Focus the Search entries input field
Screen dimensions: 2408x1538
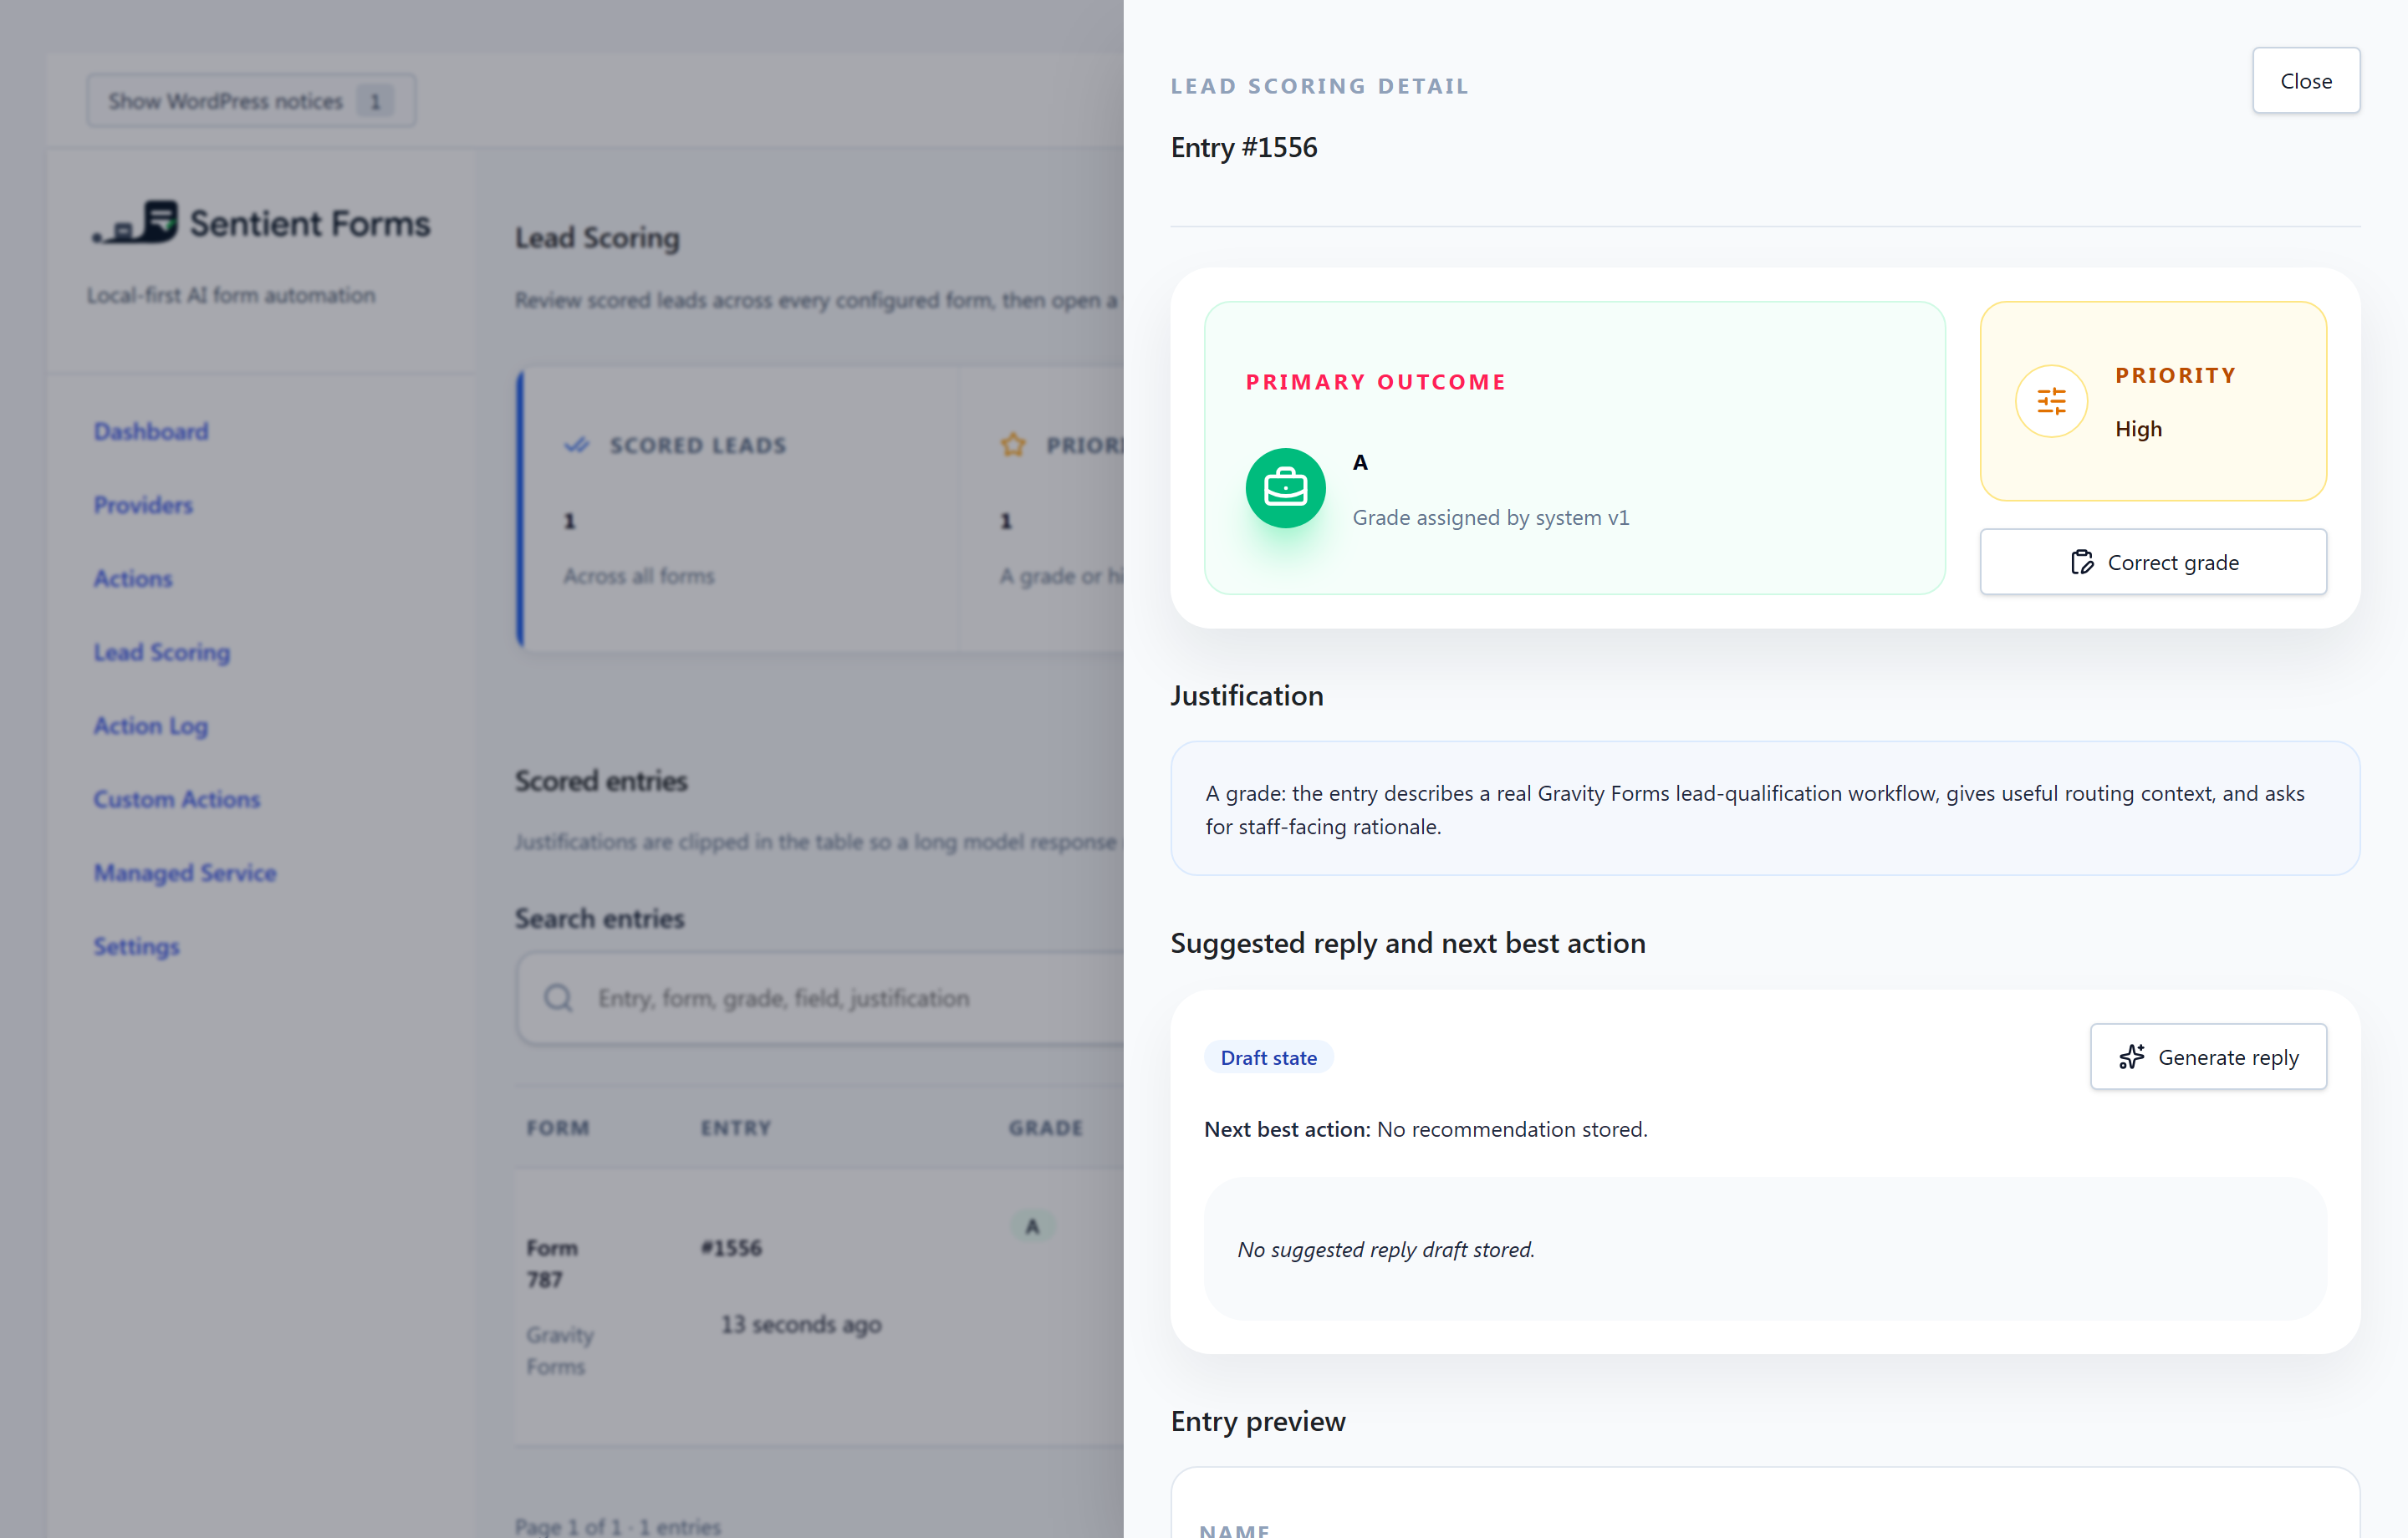click(x=820, y=998)
